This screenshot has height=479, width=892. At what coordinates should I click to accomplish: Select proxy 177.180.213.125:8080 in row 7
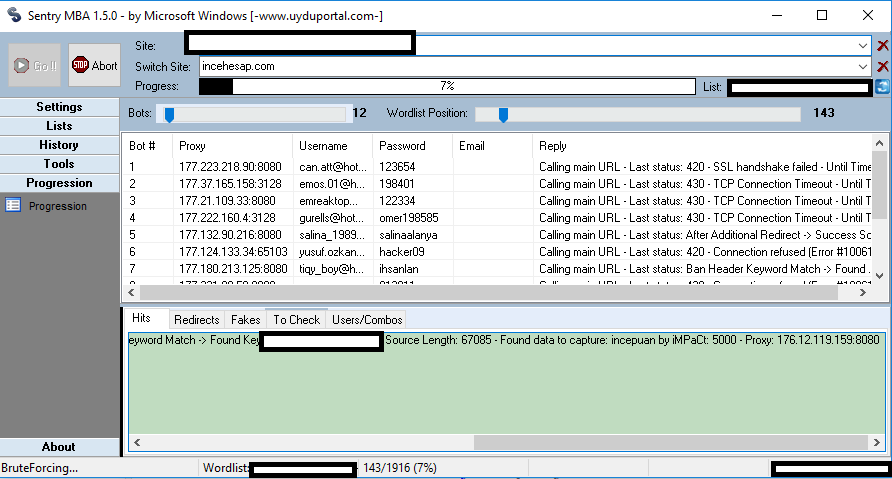click(x=233, y=269)
